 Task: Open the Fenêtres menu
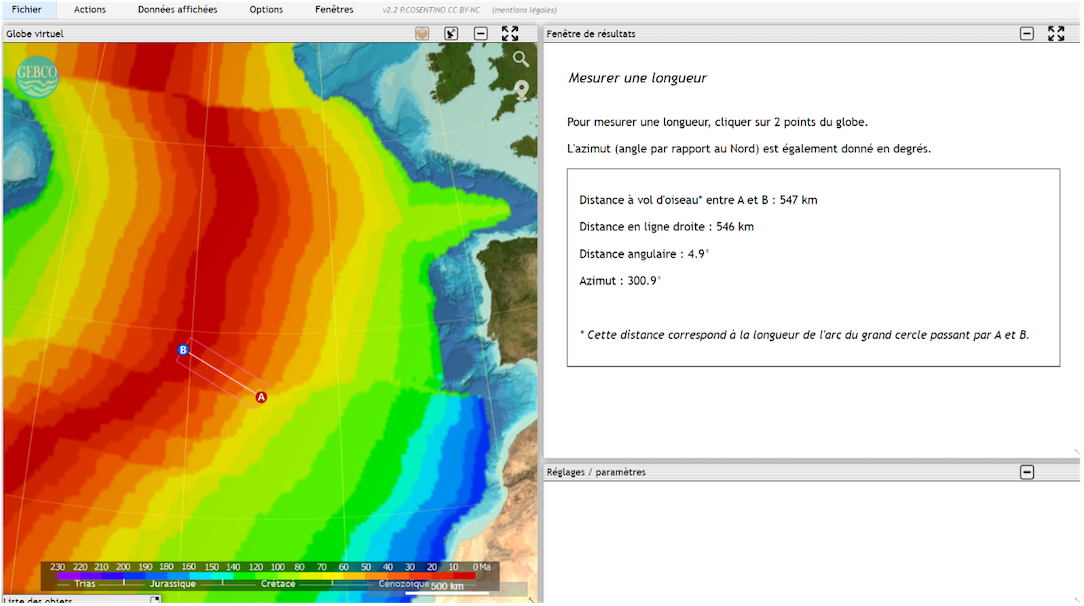tap(334, 9)
